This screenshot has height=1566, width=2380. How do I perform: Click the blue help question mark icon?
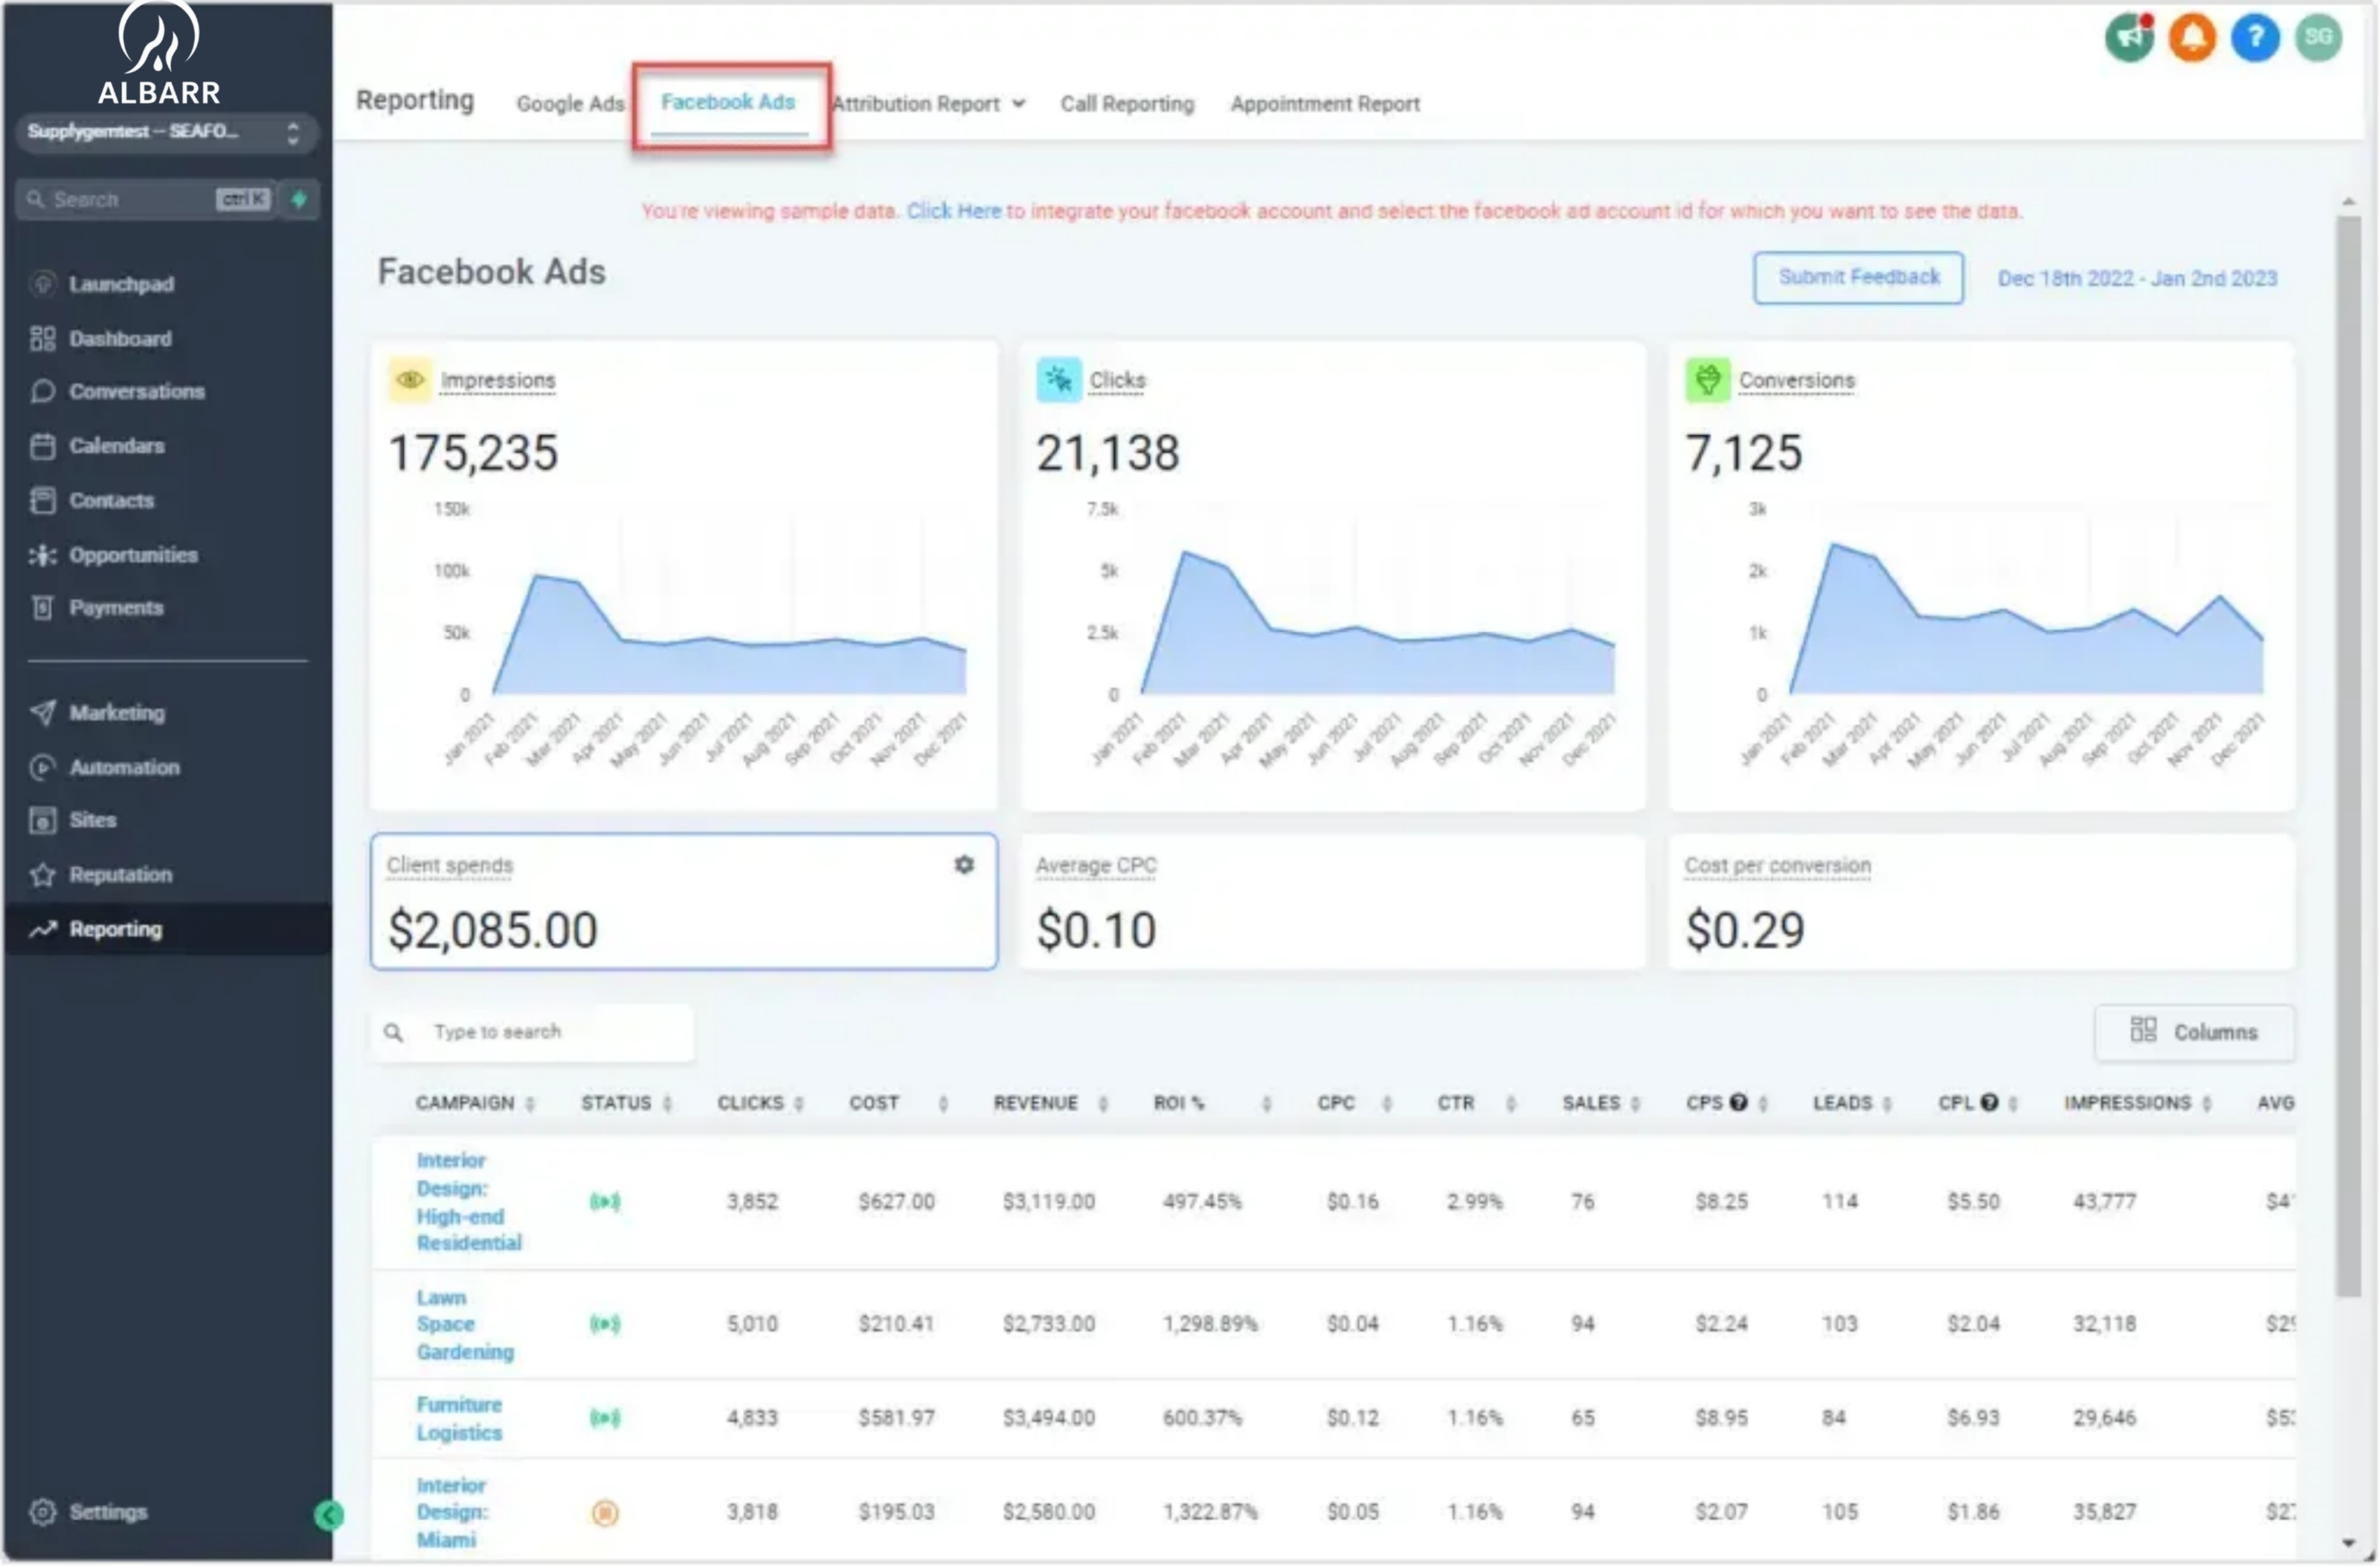(x=2255, y=38)
